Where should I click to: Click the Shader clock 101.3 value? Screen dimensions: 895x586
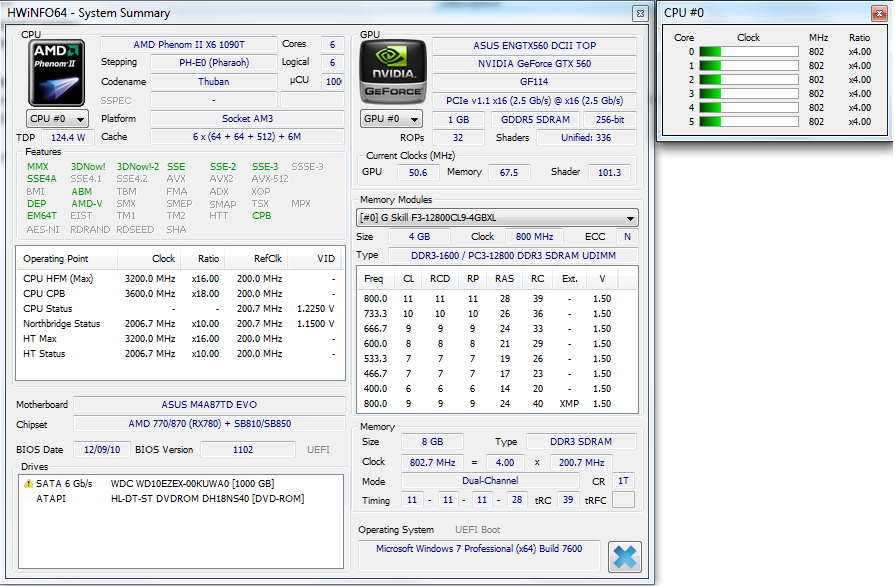(609, 172)
